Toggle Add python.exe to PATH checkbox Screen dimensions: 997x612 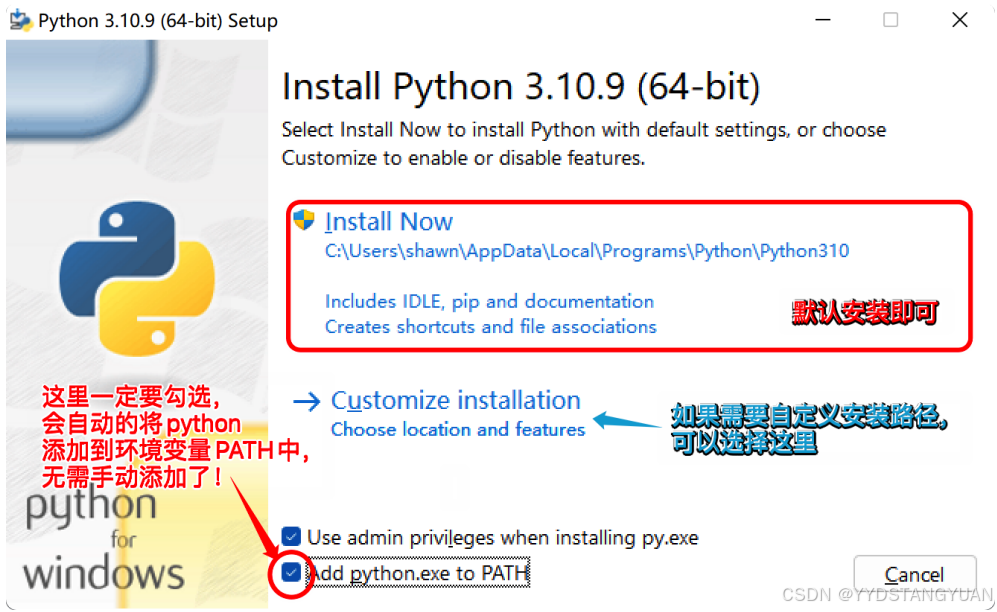click(x=291, y=573)
